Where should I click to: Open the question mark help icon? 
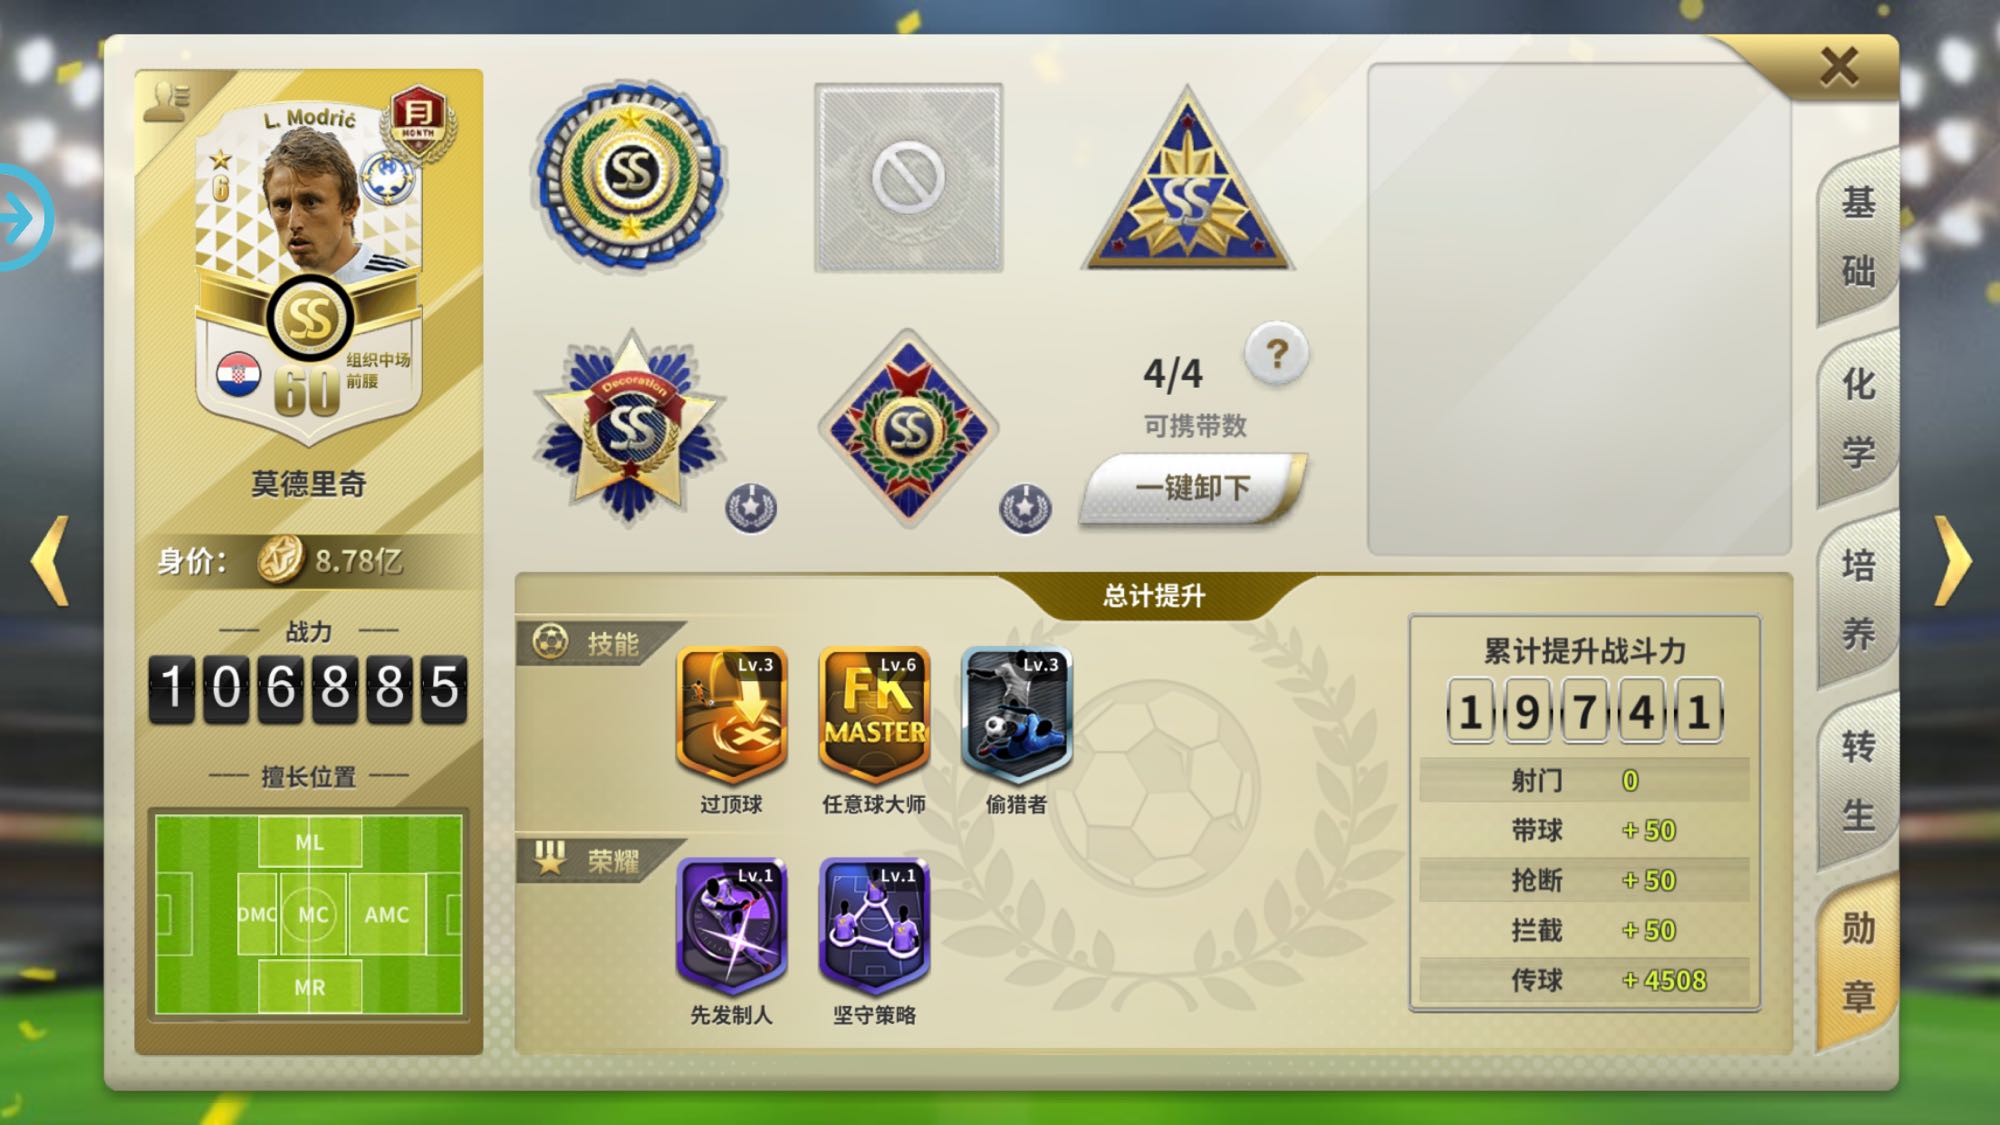pos(1276,354)
